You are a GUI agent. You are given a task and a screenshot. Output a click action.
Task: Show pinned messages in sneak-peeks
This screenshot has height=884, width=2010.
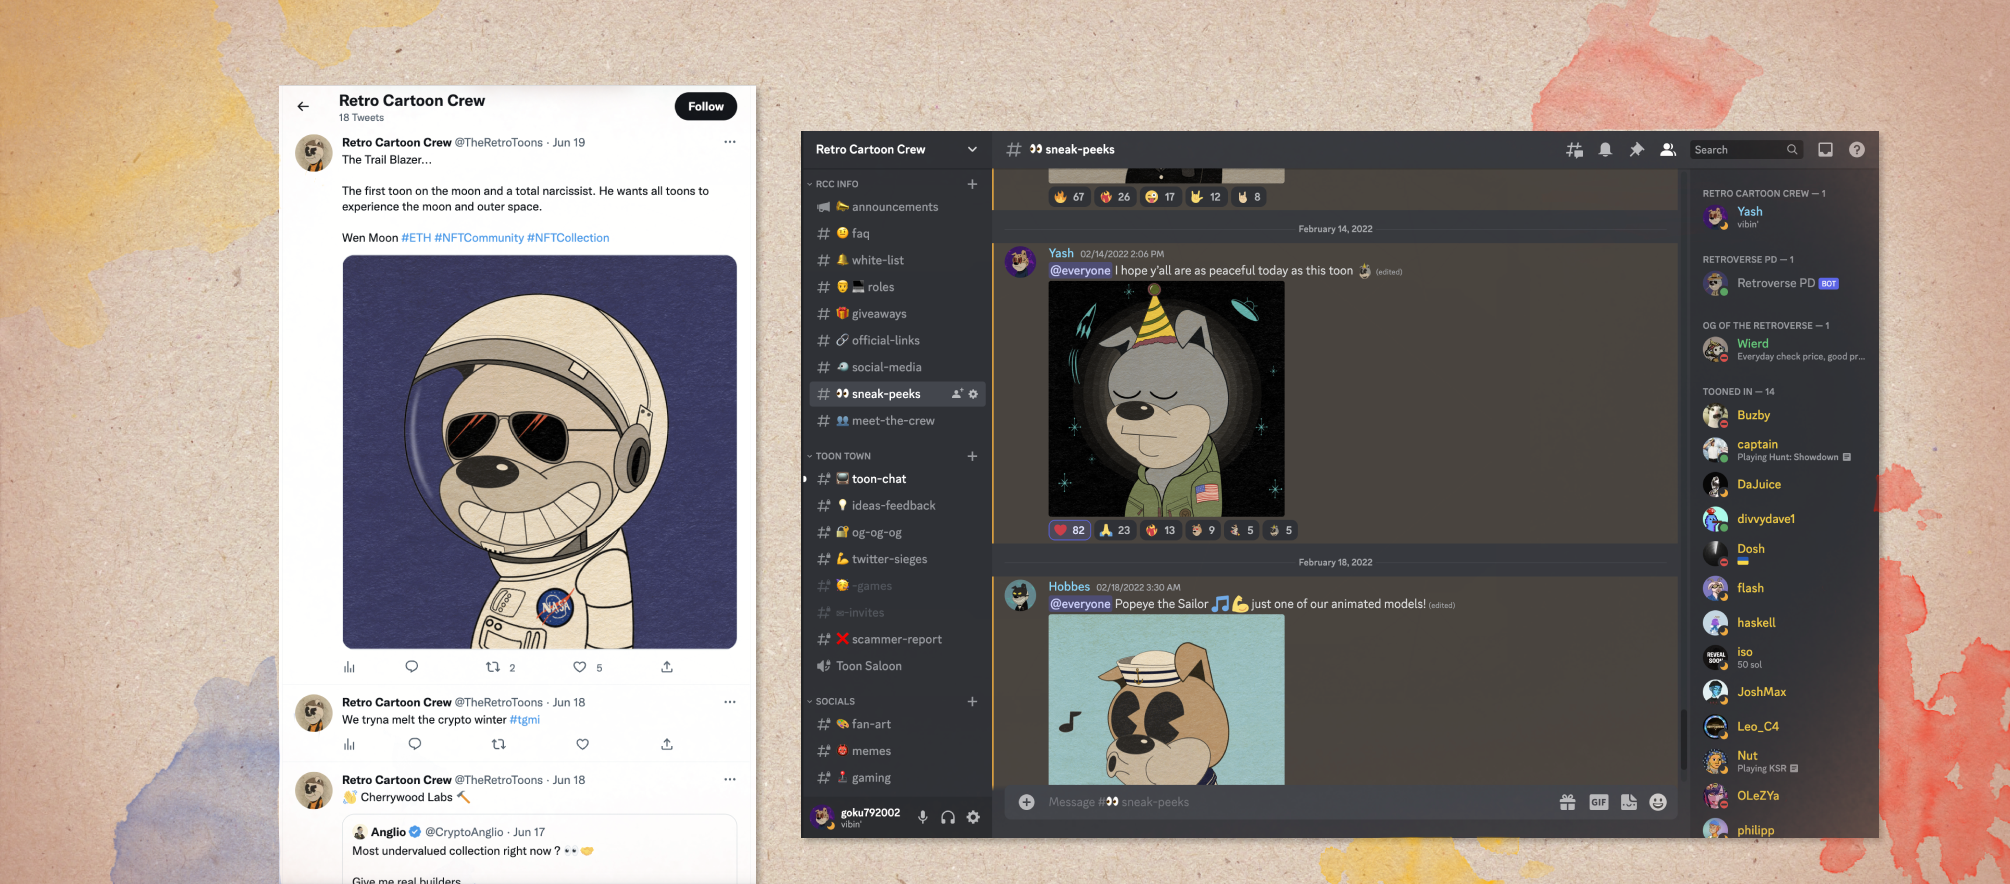point(1636,150)
